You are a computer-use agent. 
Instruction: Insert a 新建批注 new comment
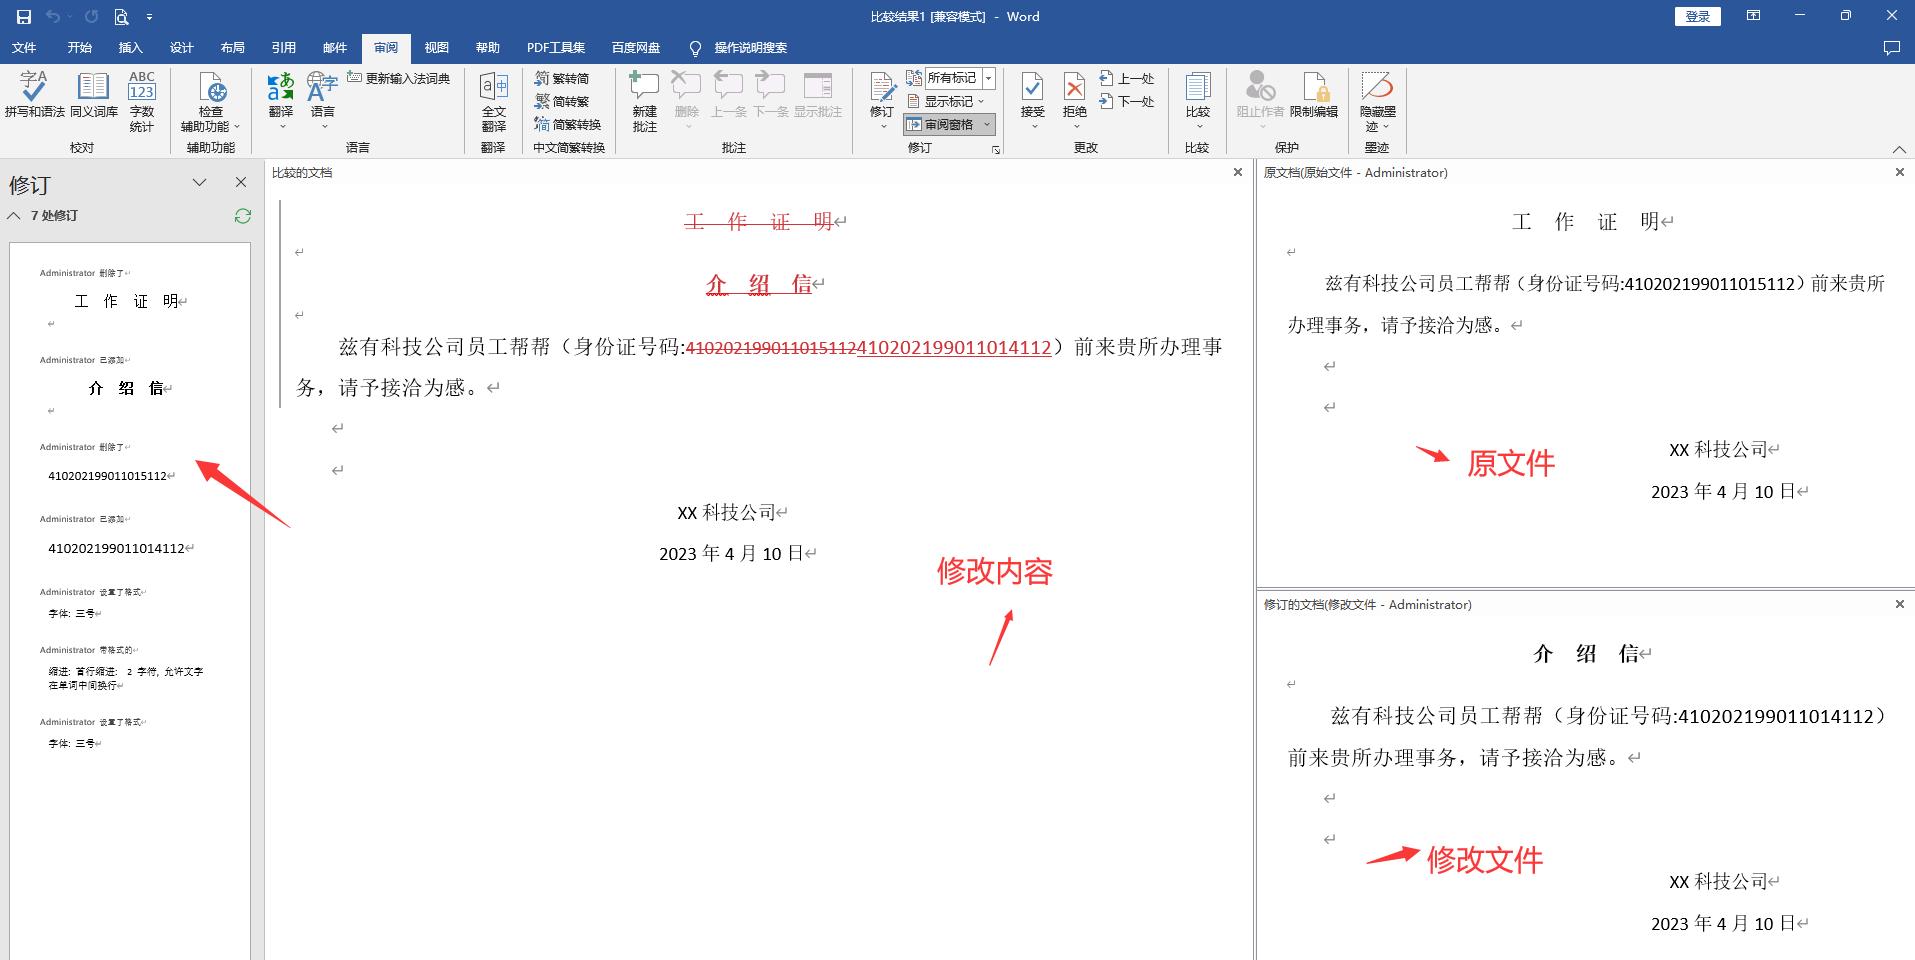point(643,100)
